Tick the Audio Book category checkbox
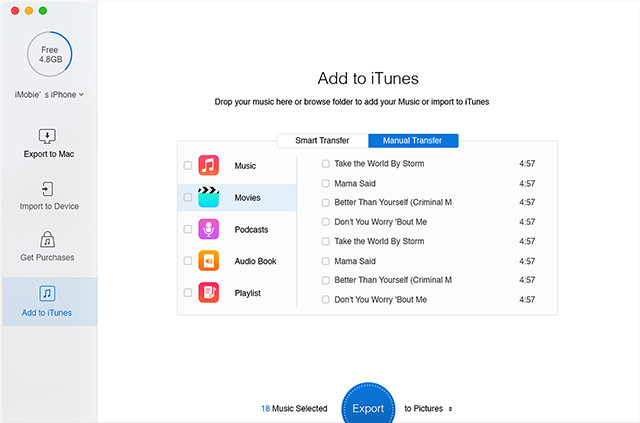 tap(188, 260)
